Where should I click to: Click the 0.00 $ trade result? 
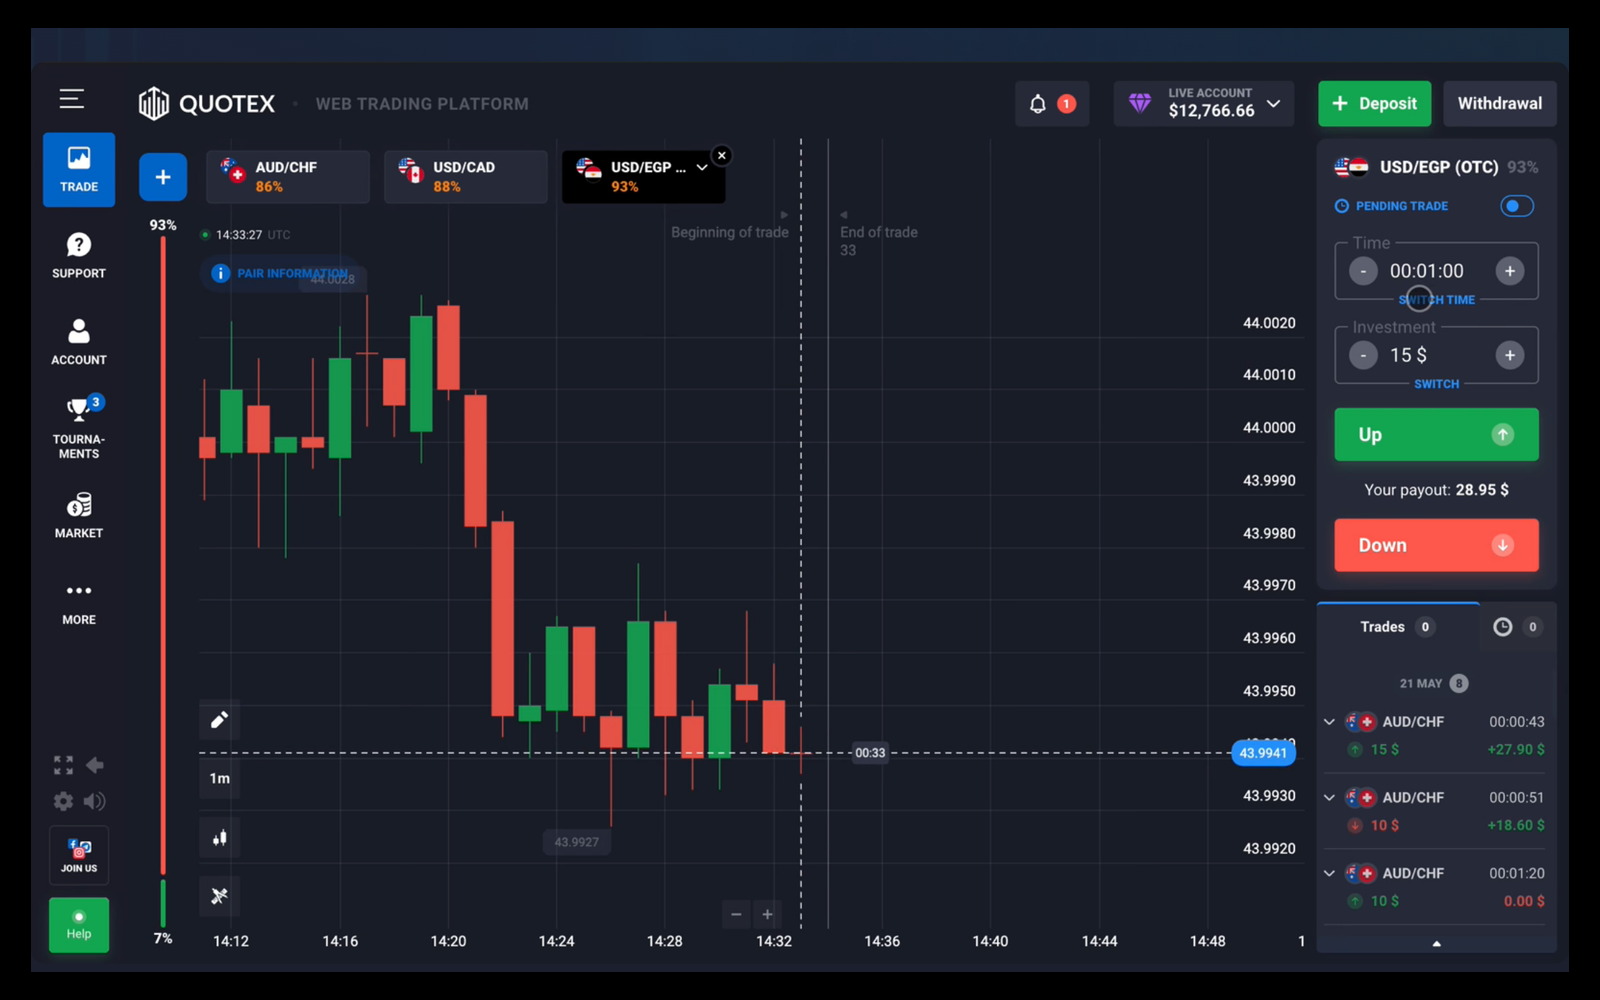(x=1524, y=901)
